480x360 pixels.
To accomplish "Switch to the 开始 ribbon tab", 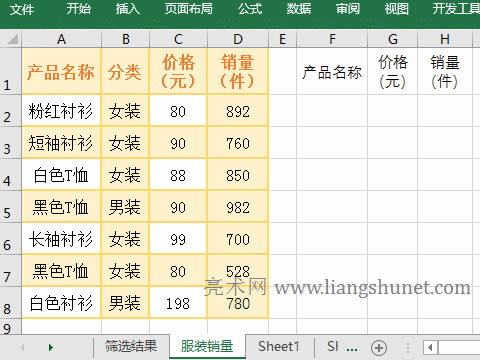I will pos(78,9).
